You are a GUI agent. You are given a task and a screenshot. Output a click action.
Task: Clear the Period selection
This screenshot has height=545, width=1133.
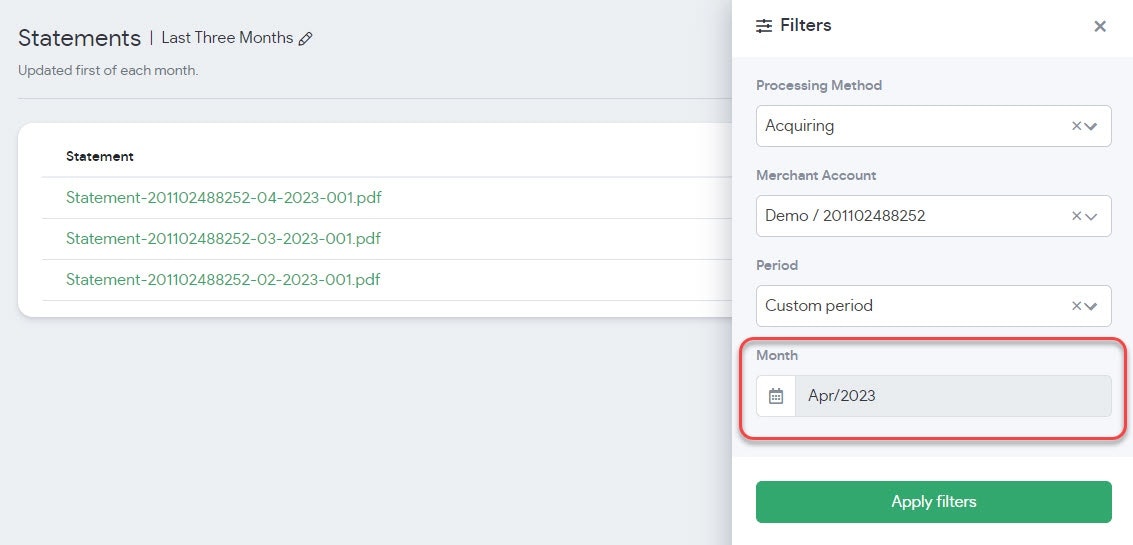pos(1076,306)
